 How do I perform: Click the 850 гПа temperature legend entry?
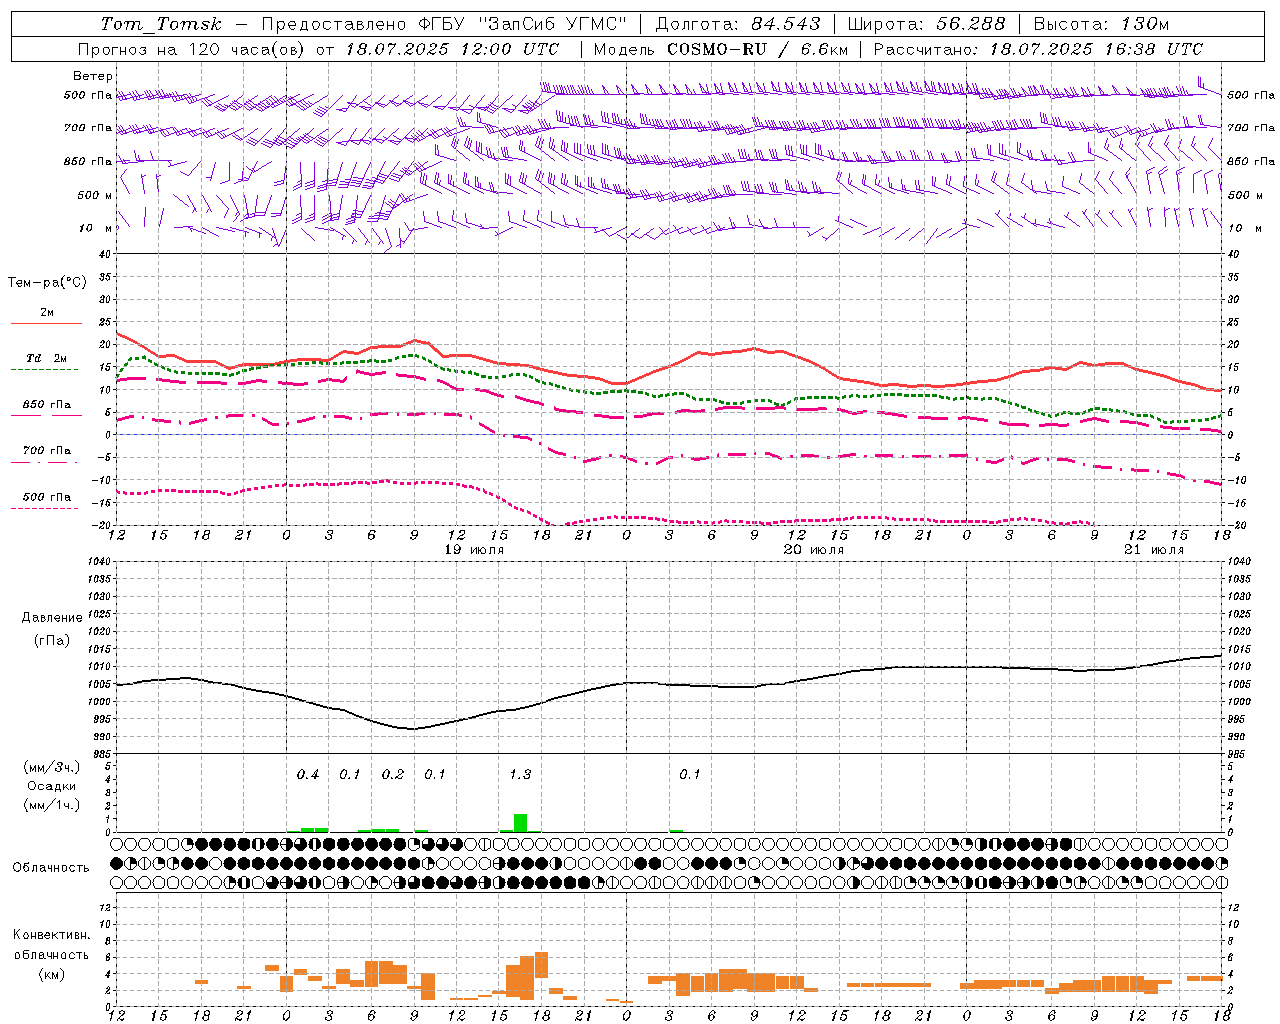47,405
